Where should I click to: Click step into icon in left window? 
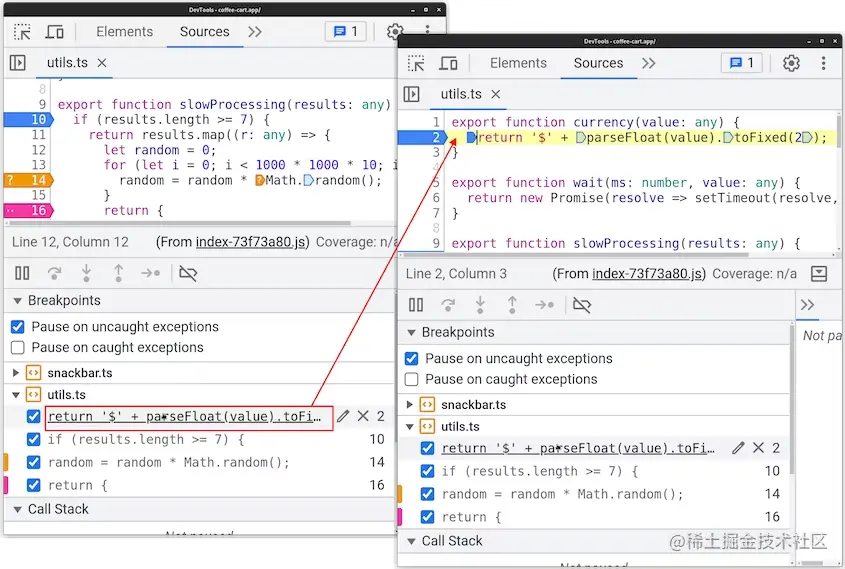(86, 273)
